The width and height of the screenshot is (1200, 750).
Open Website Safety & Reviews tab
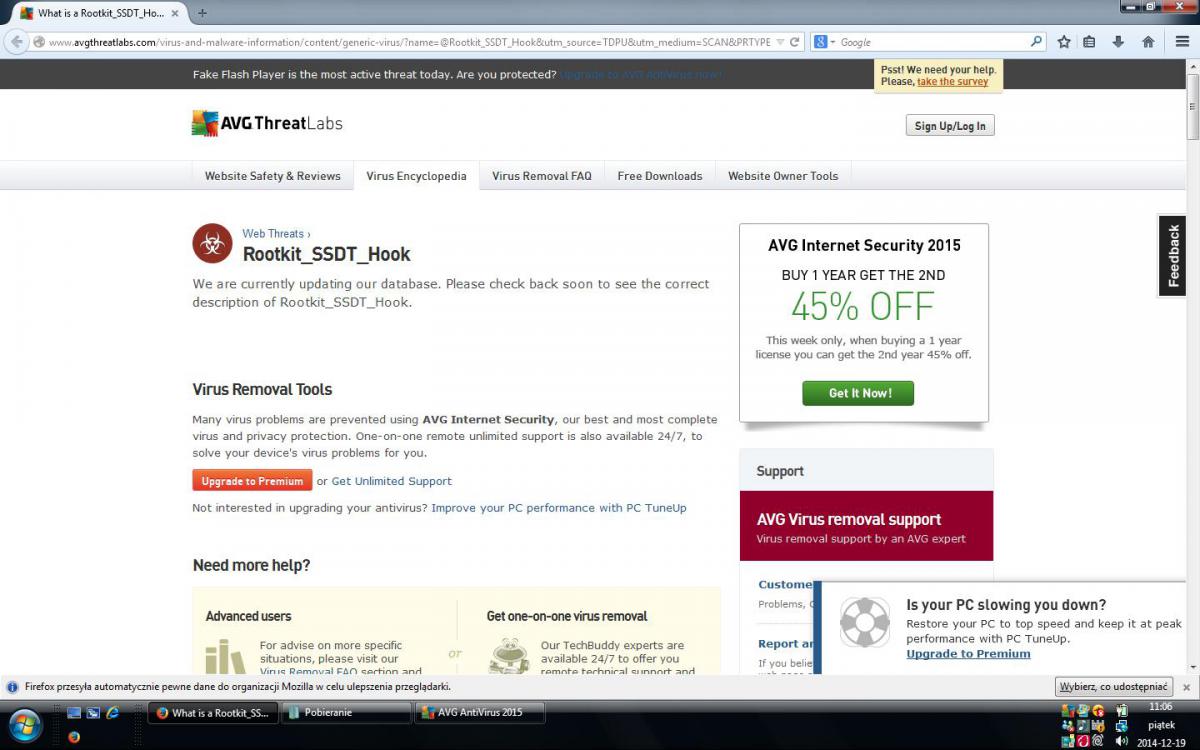click(273, 176)
